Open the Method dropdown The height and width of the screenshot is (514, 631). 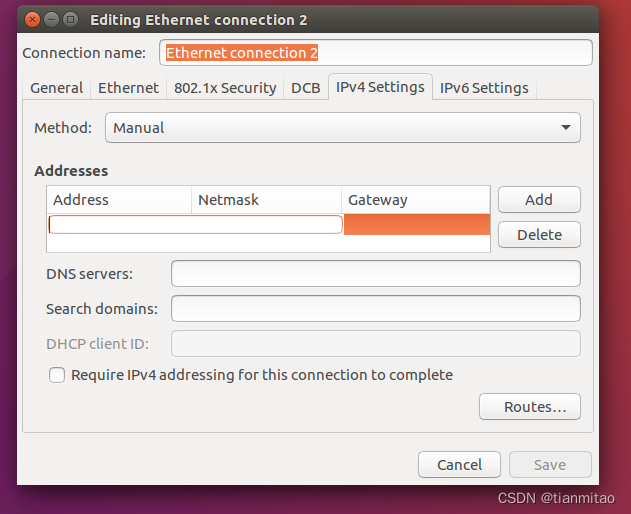tap(342, 128)
